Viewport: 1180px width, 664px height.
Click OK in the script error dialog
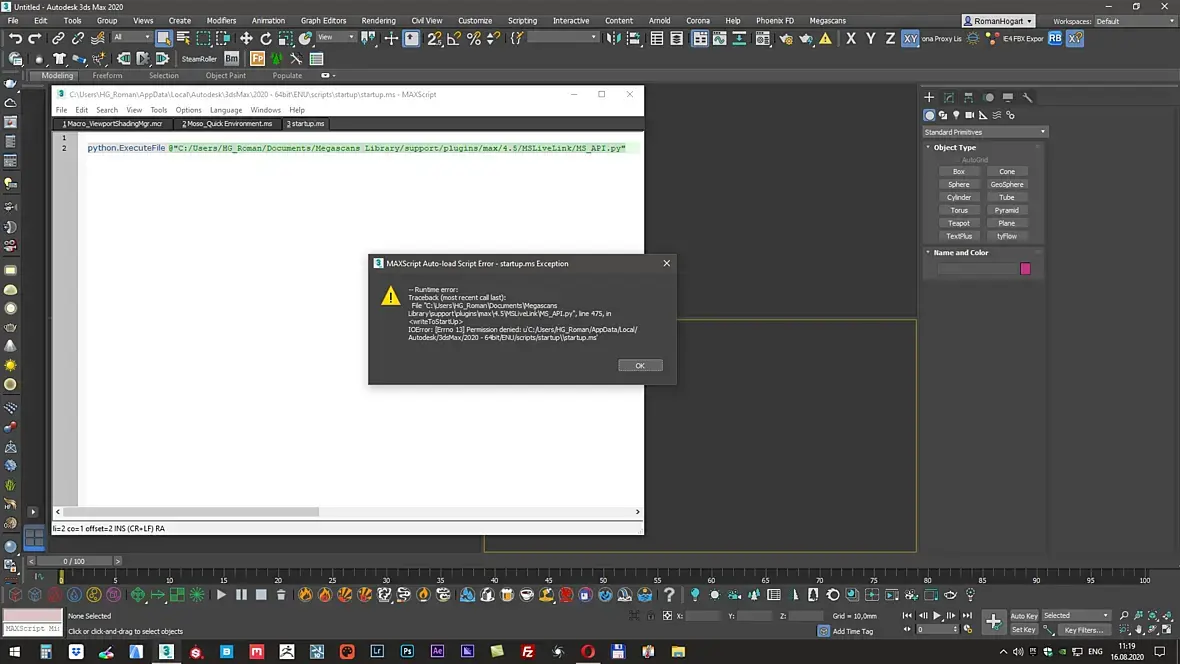click(640, 365)
